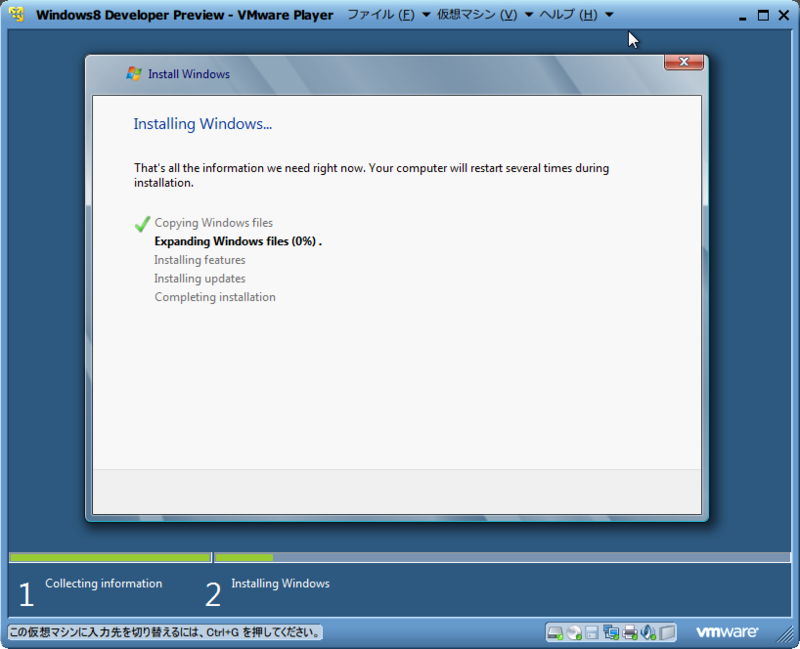The height and width of the screenshot is (649, 800).
Task: Click the printer device icon
Action: pos(630,633)
